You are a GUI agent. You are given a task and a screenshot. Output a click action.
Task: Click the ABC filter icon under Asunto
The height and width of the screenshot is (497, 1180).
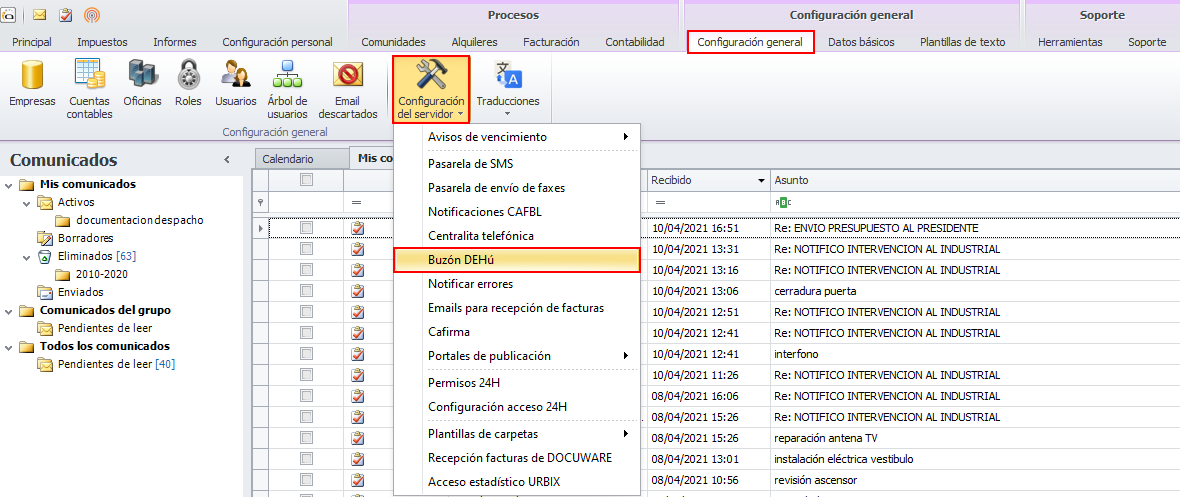coord(783,203)
